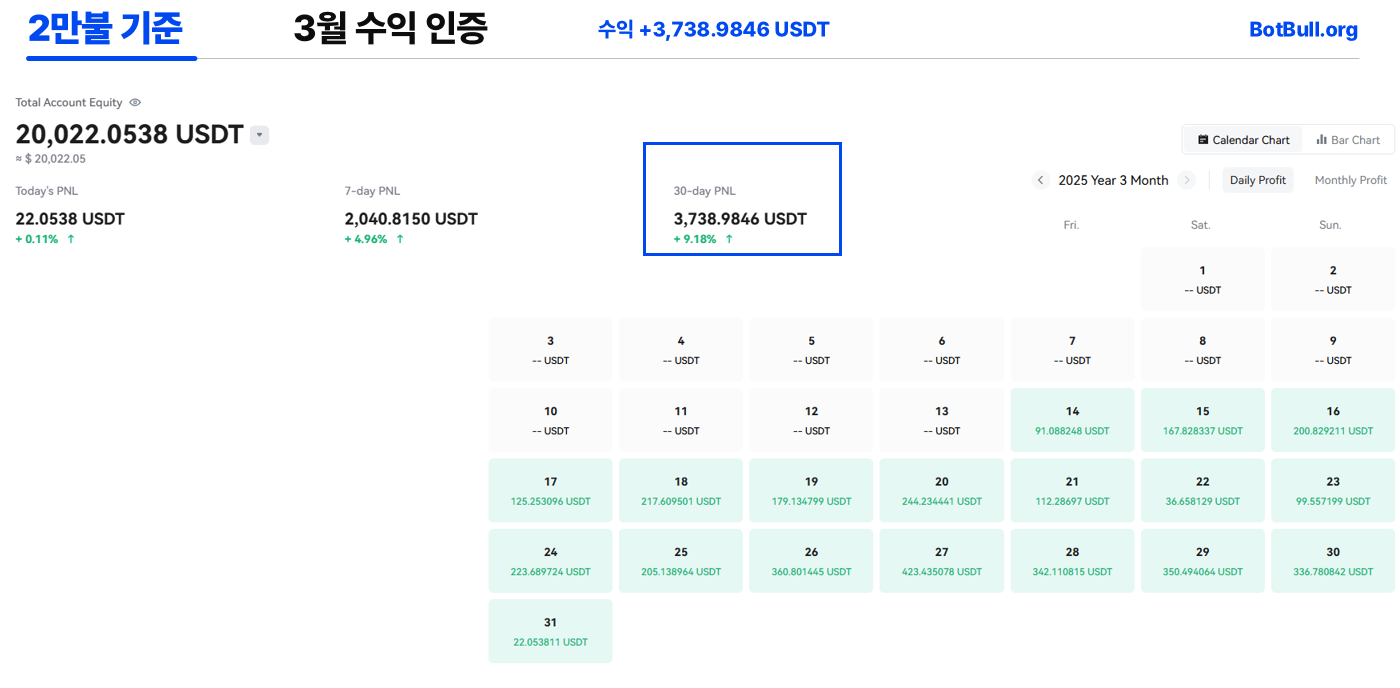Go to next month arrow
Image resolution: width=1400 pixels, height=688 pixels.
point(1187,180)
